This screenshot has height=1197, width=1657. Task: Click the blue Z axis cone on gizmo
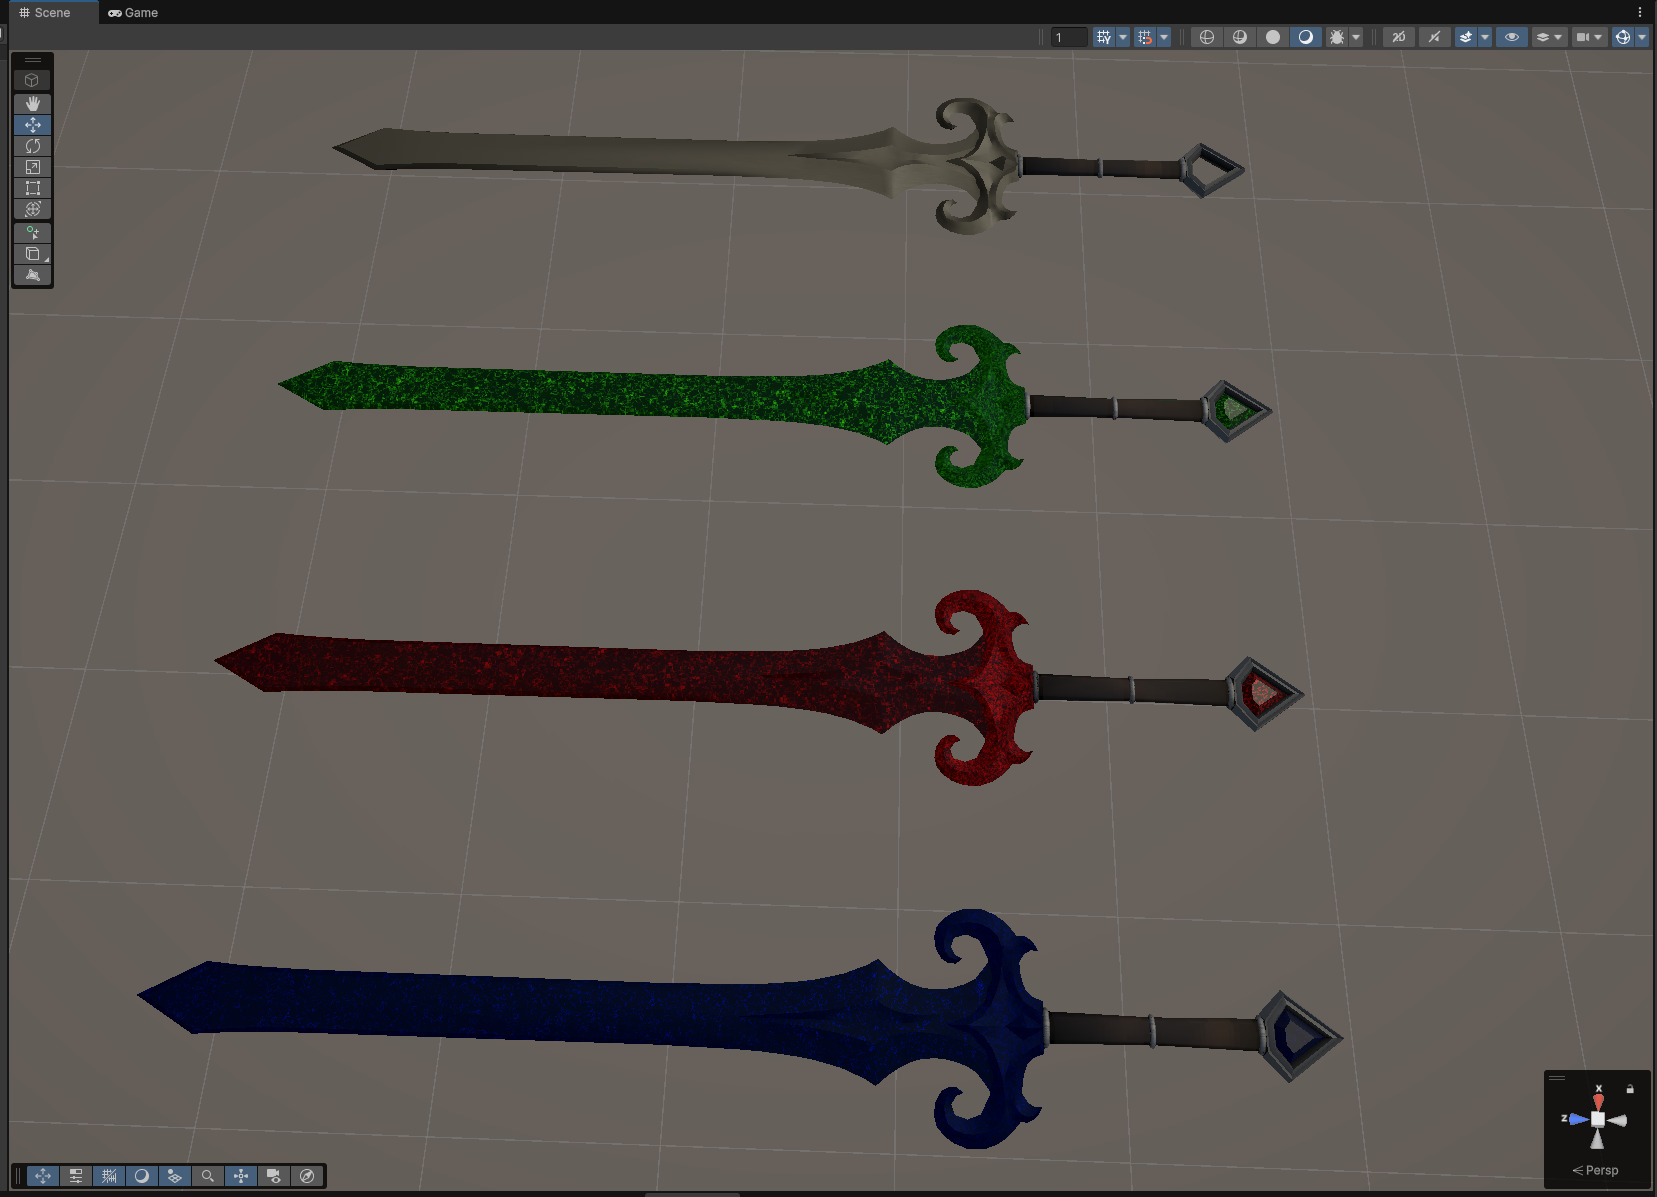(1579, 1119)
